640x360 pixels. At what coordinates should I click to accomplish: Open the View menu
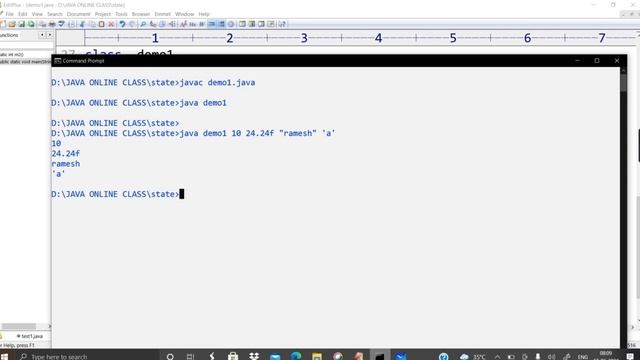37,14
